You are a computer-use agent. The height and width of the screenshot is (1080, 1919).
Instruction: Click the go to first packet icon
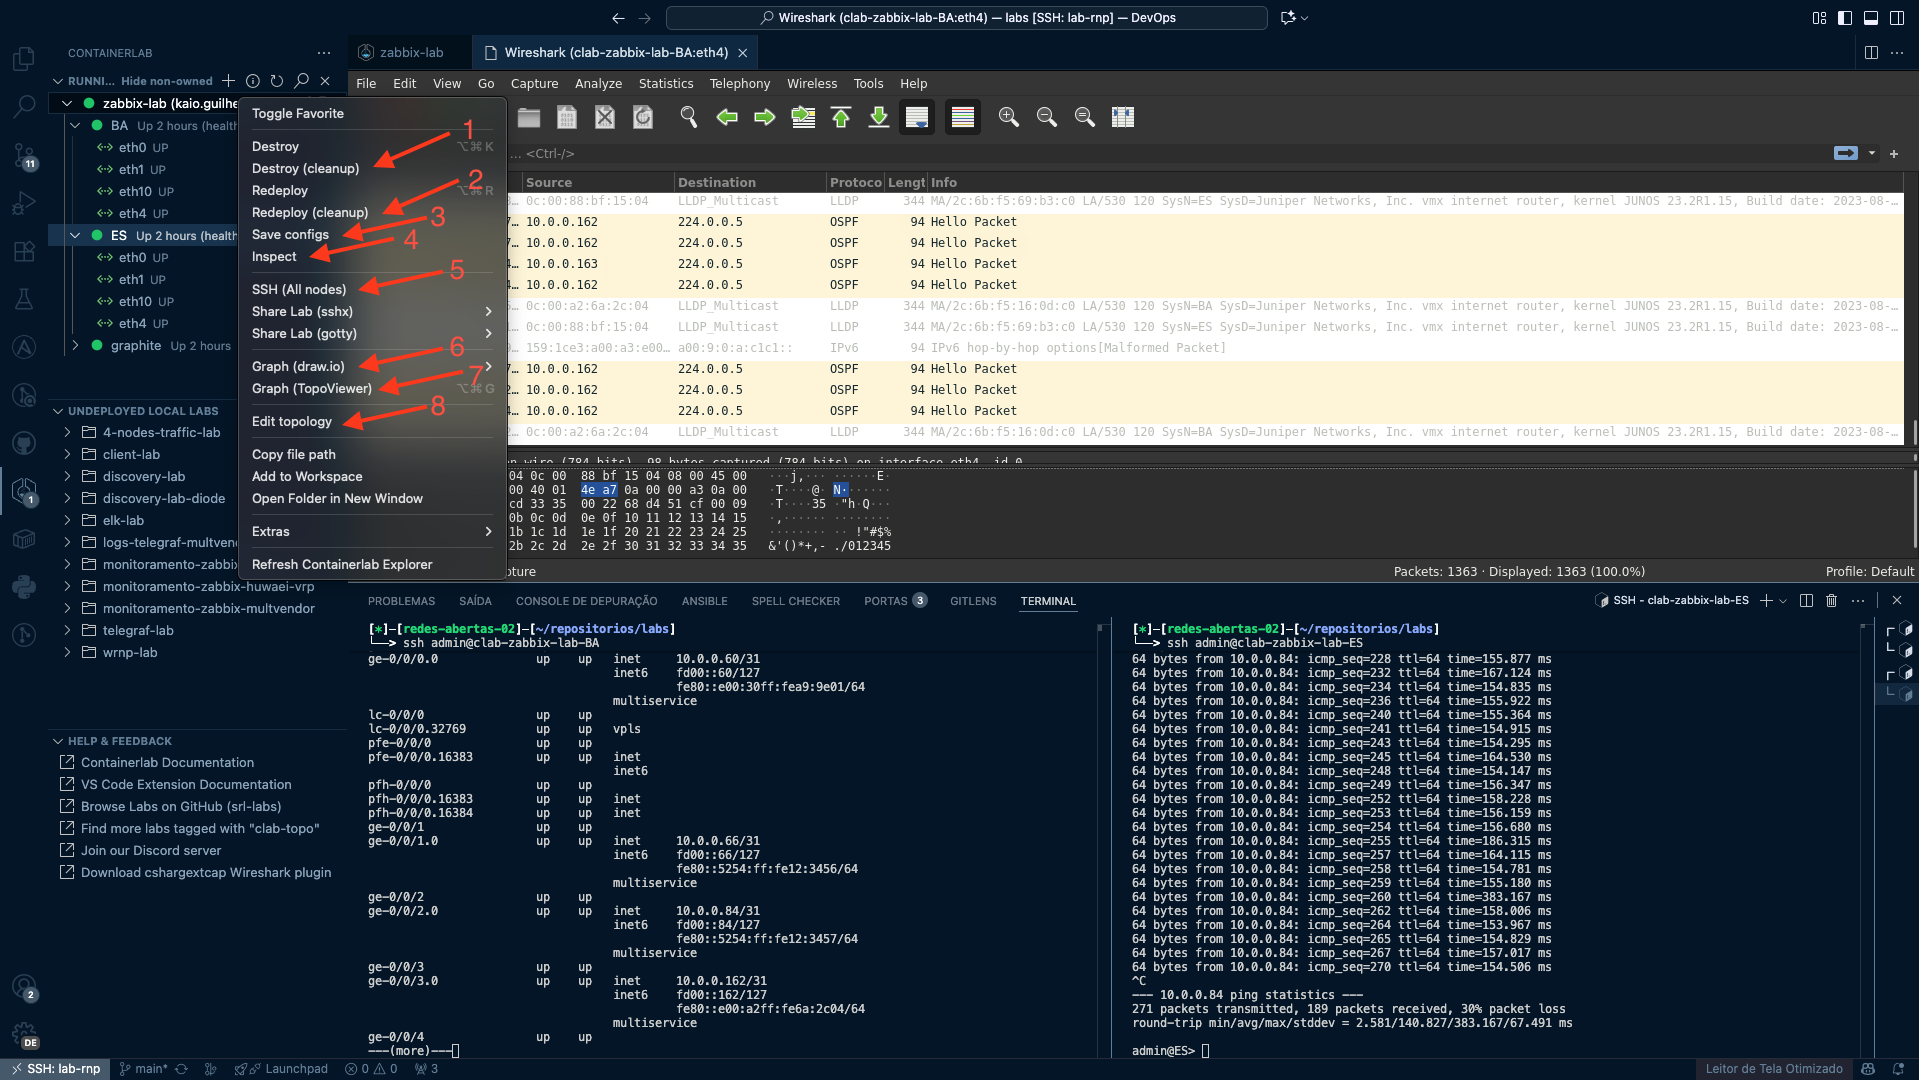[841, 118]
